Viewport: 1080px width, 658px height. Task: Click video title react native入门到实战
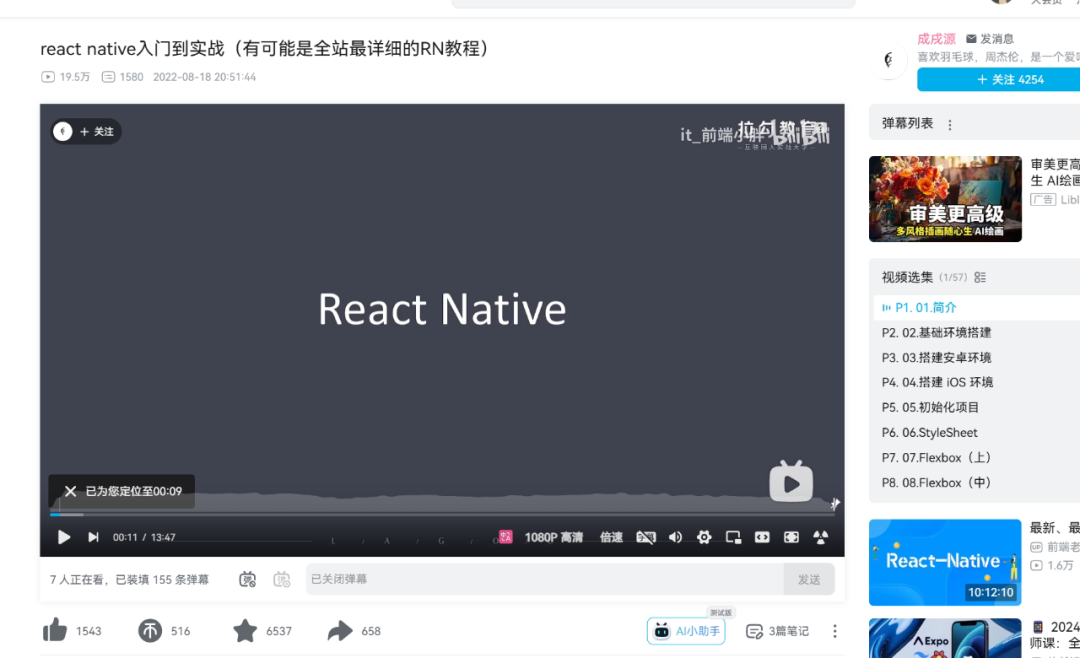(x=264, y=49)
